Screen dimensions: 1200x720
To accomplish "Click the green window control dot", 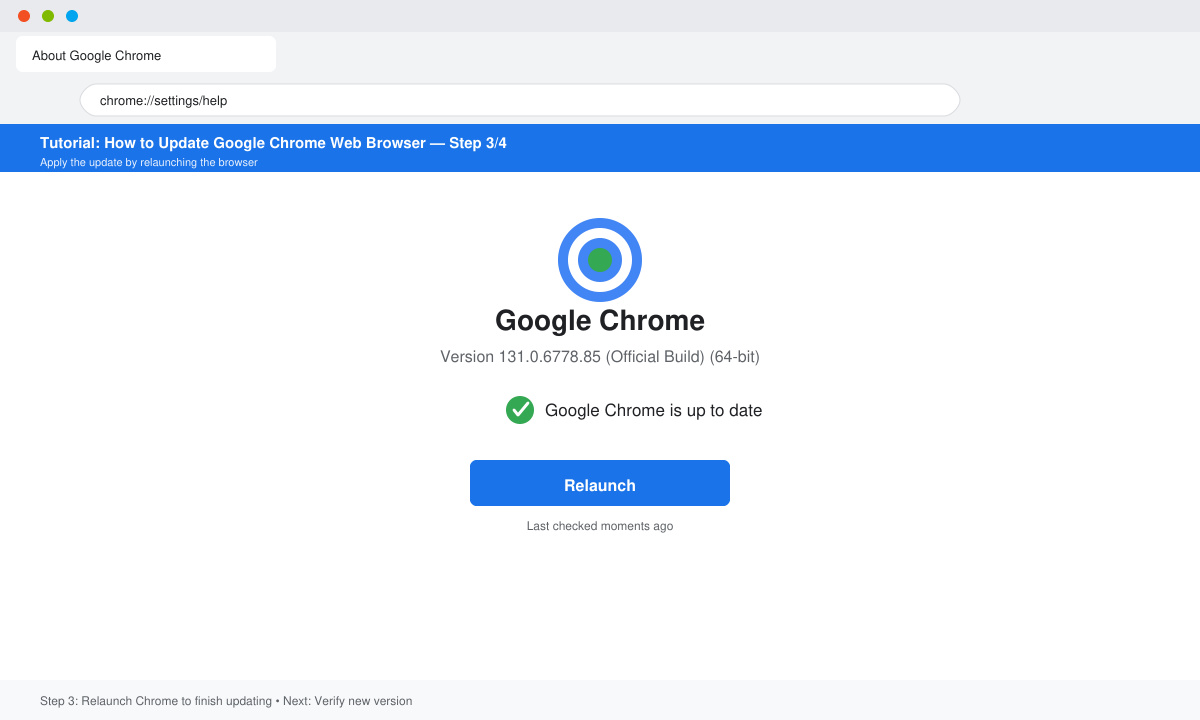I will (48, 16).
